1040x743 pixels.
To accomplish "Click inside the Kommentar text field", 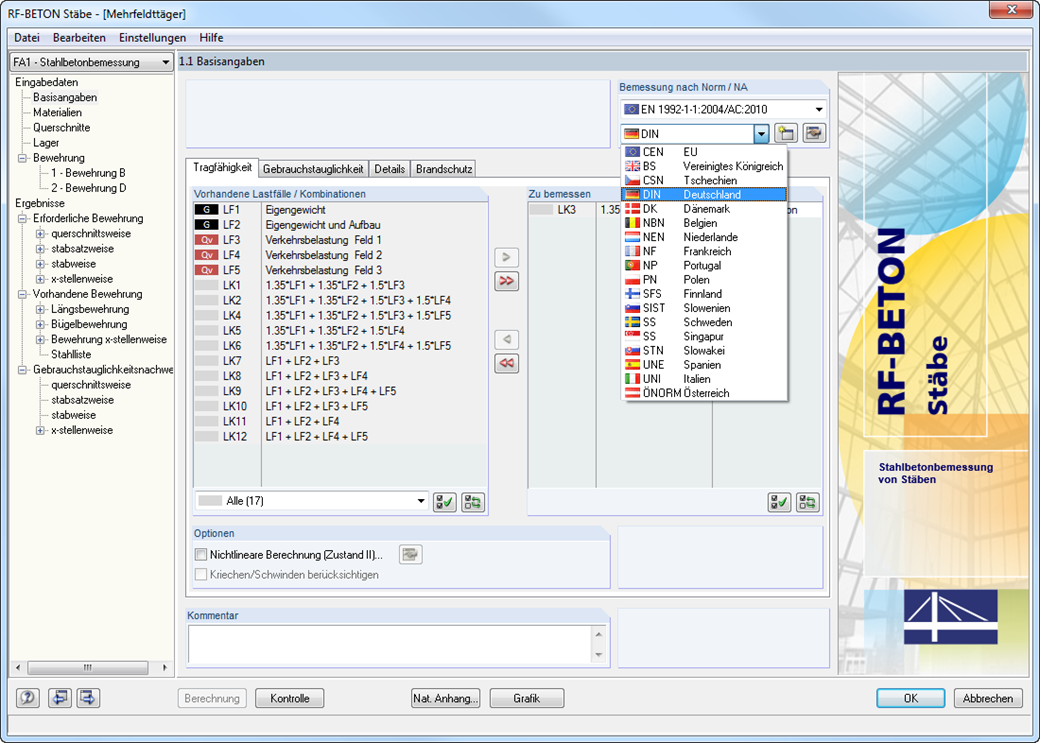I will tap(390, 644).
